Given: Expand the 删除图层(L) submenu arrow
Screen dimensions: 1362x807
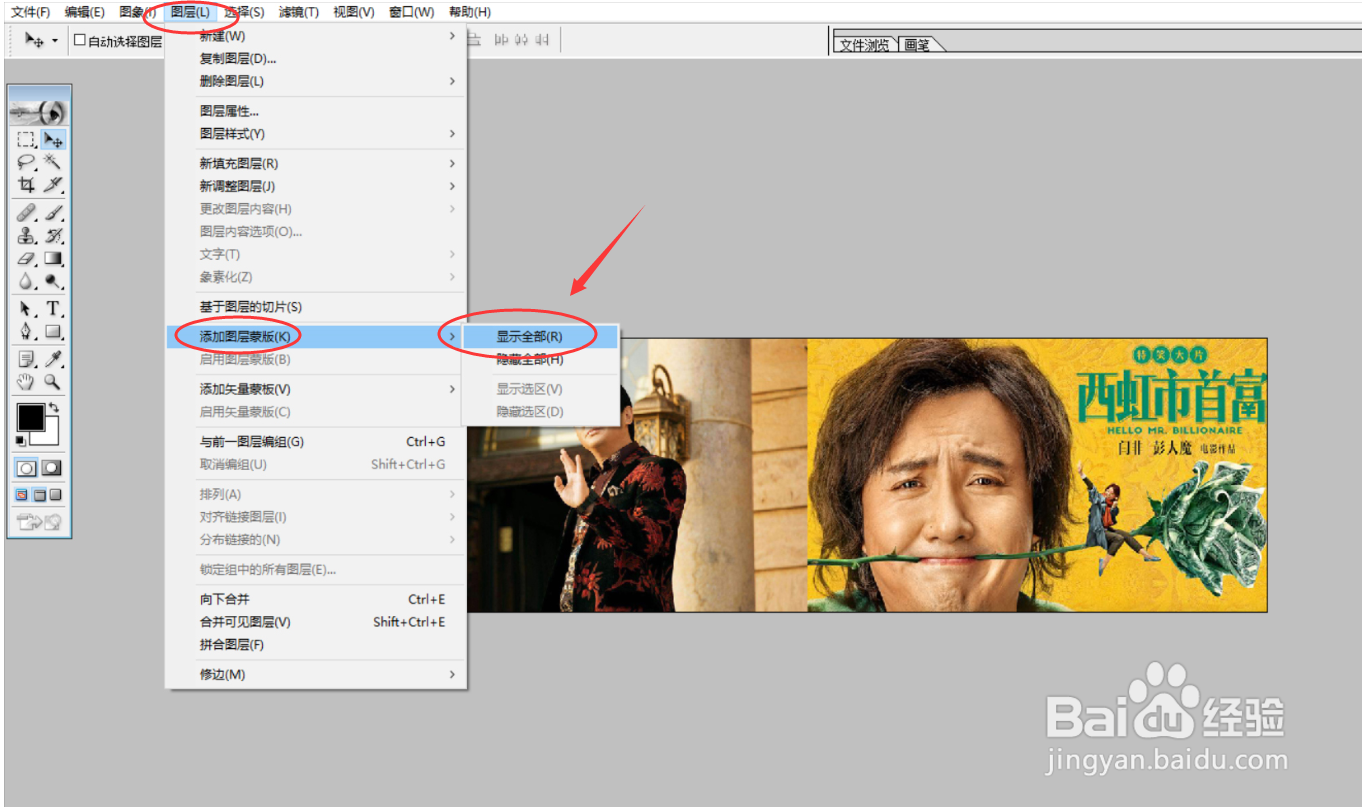Looking at the screenshot, I should 452,81.
